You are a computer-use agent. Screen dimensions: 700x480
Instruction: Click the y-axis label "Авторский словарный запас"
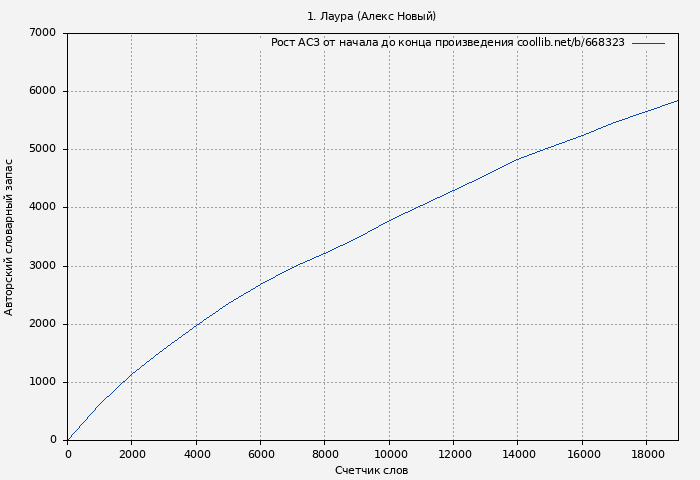tap(10, 237)
